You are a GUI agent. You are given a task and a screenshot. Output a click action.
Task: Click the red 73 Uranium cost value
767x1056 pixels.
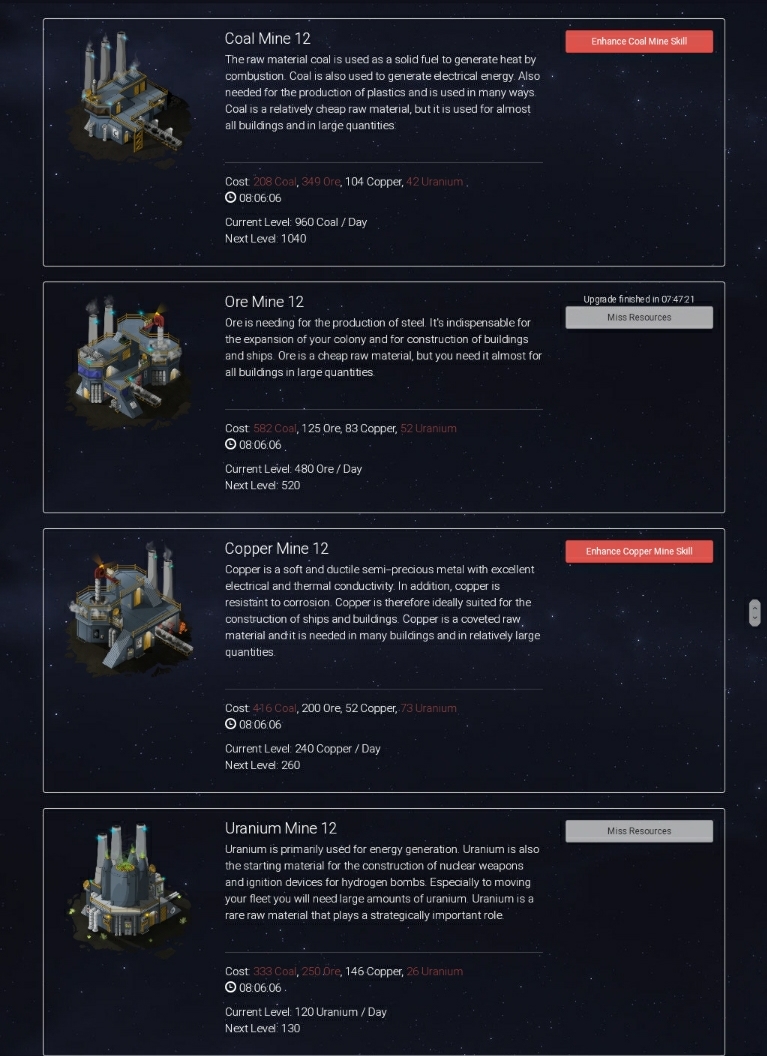pyautogui.click(x=428, y=708)
